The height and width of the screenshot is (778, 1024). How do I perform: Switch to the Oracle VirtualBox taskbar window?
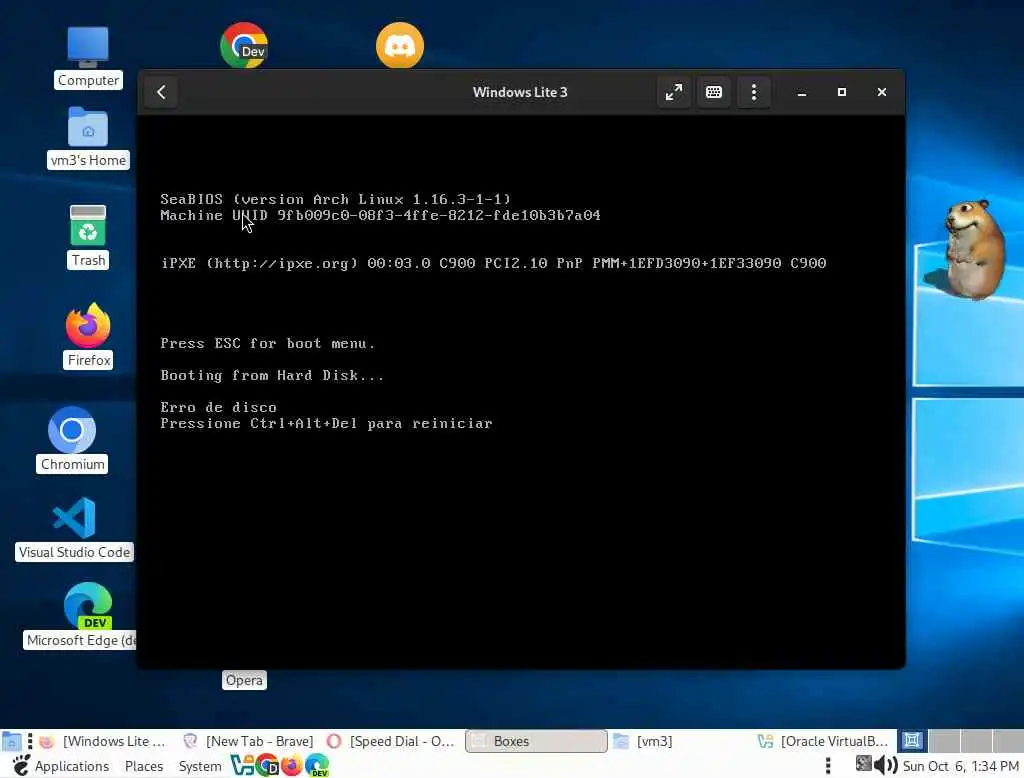pyautogui.click(x=823, y=741)
